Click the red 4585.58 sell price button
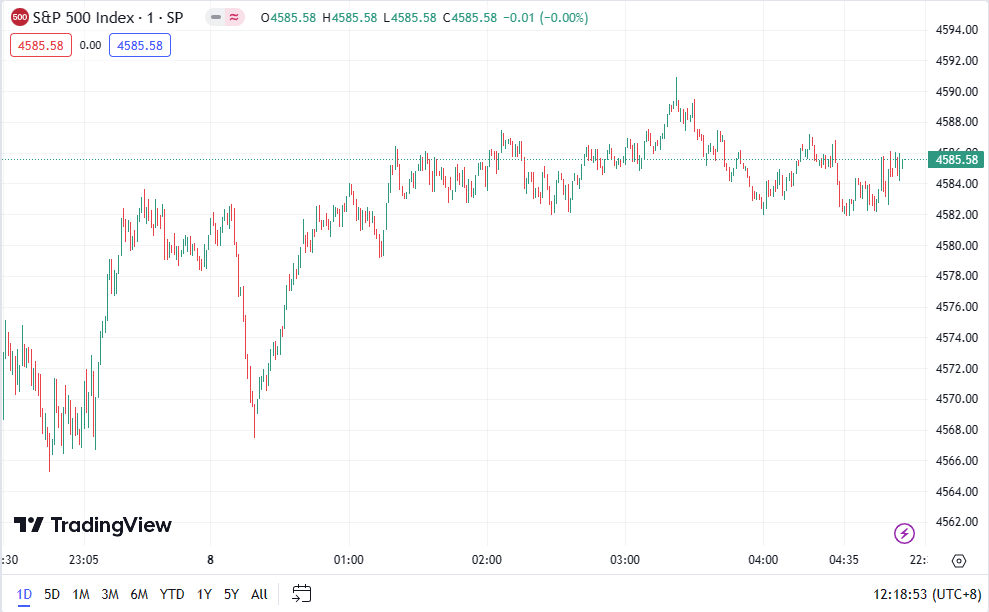This screenshot has width=989, height=612. [x=41, y=45]
